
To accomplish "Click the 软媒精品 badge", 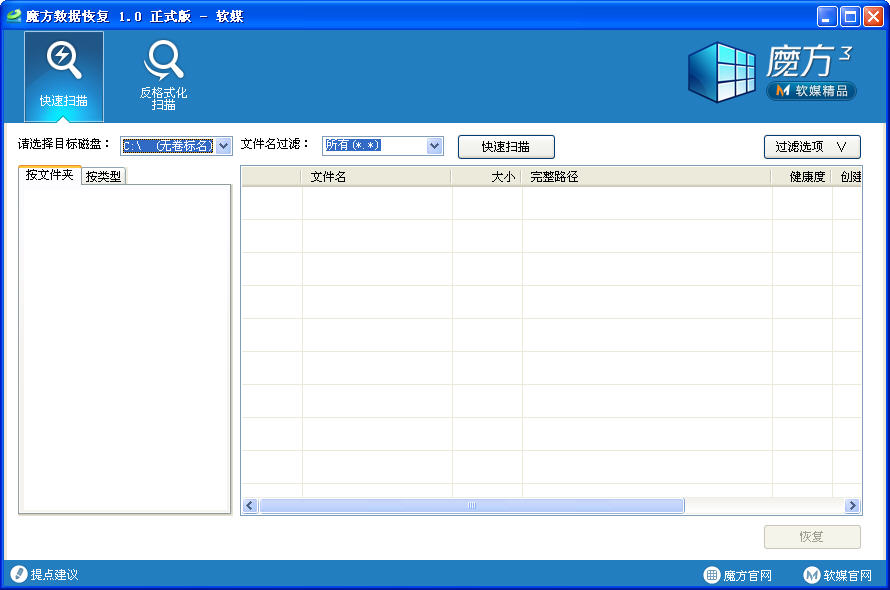I will point(811,91).
